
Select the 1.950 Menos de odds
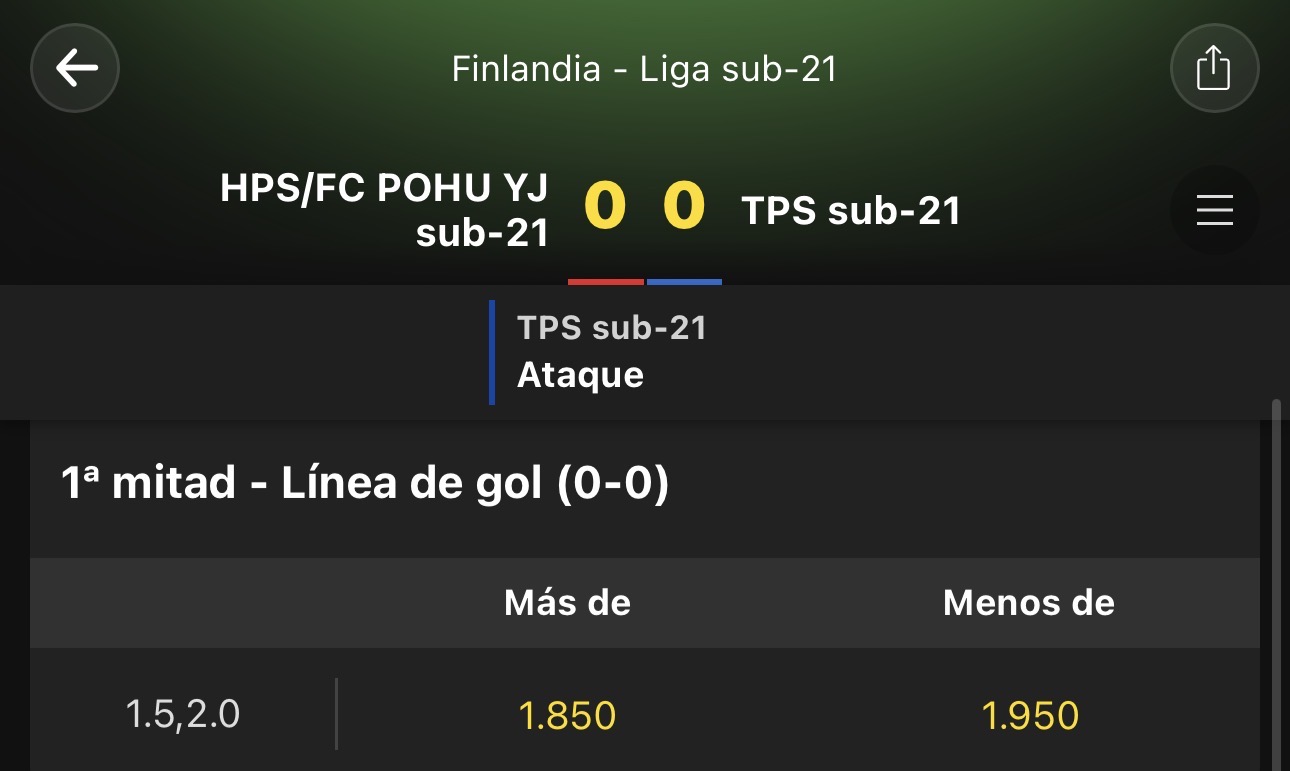point(1029,715)
